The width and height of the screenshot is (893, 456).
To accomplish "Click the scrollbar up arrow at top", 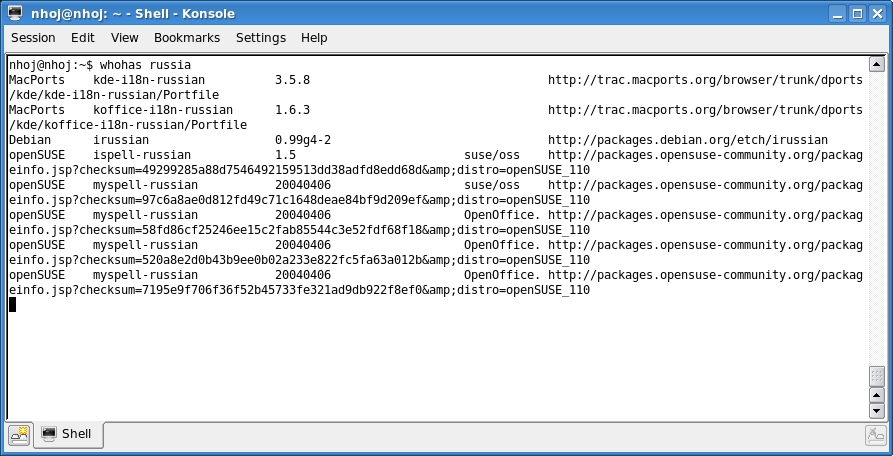I will coord(877,63).
